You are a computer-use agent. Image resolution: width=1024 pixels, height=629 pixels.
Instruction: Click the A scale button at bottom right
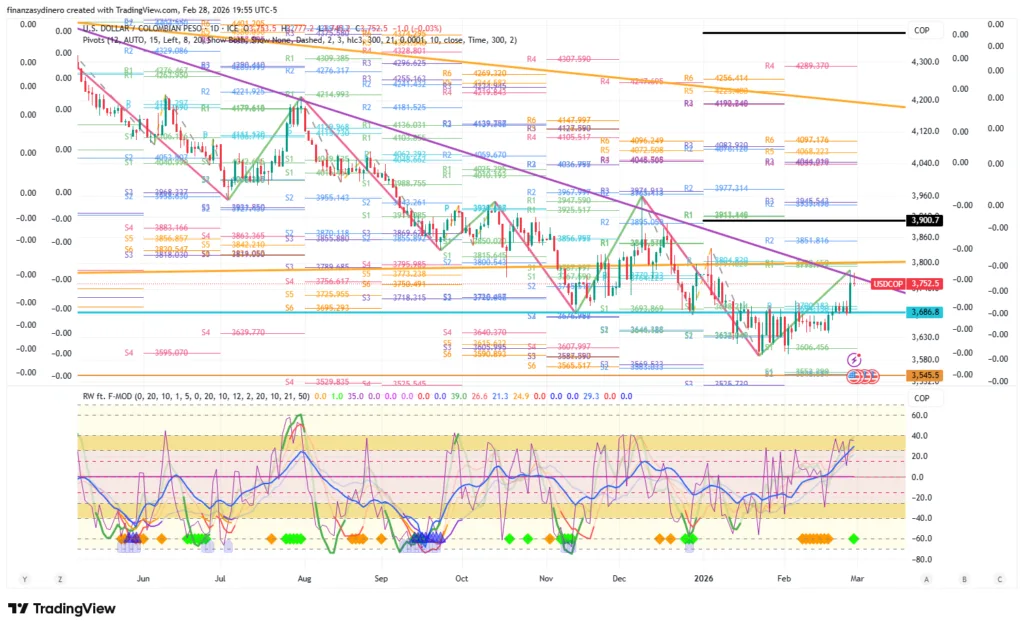click(x=927, y=579)
